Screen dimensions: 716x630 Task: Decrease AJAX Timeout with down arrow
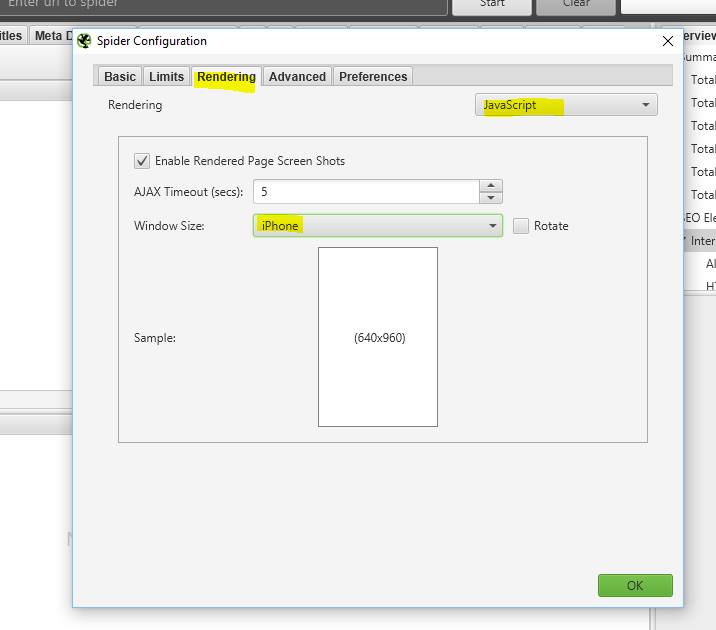click(x=490, y=197)
